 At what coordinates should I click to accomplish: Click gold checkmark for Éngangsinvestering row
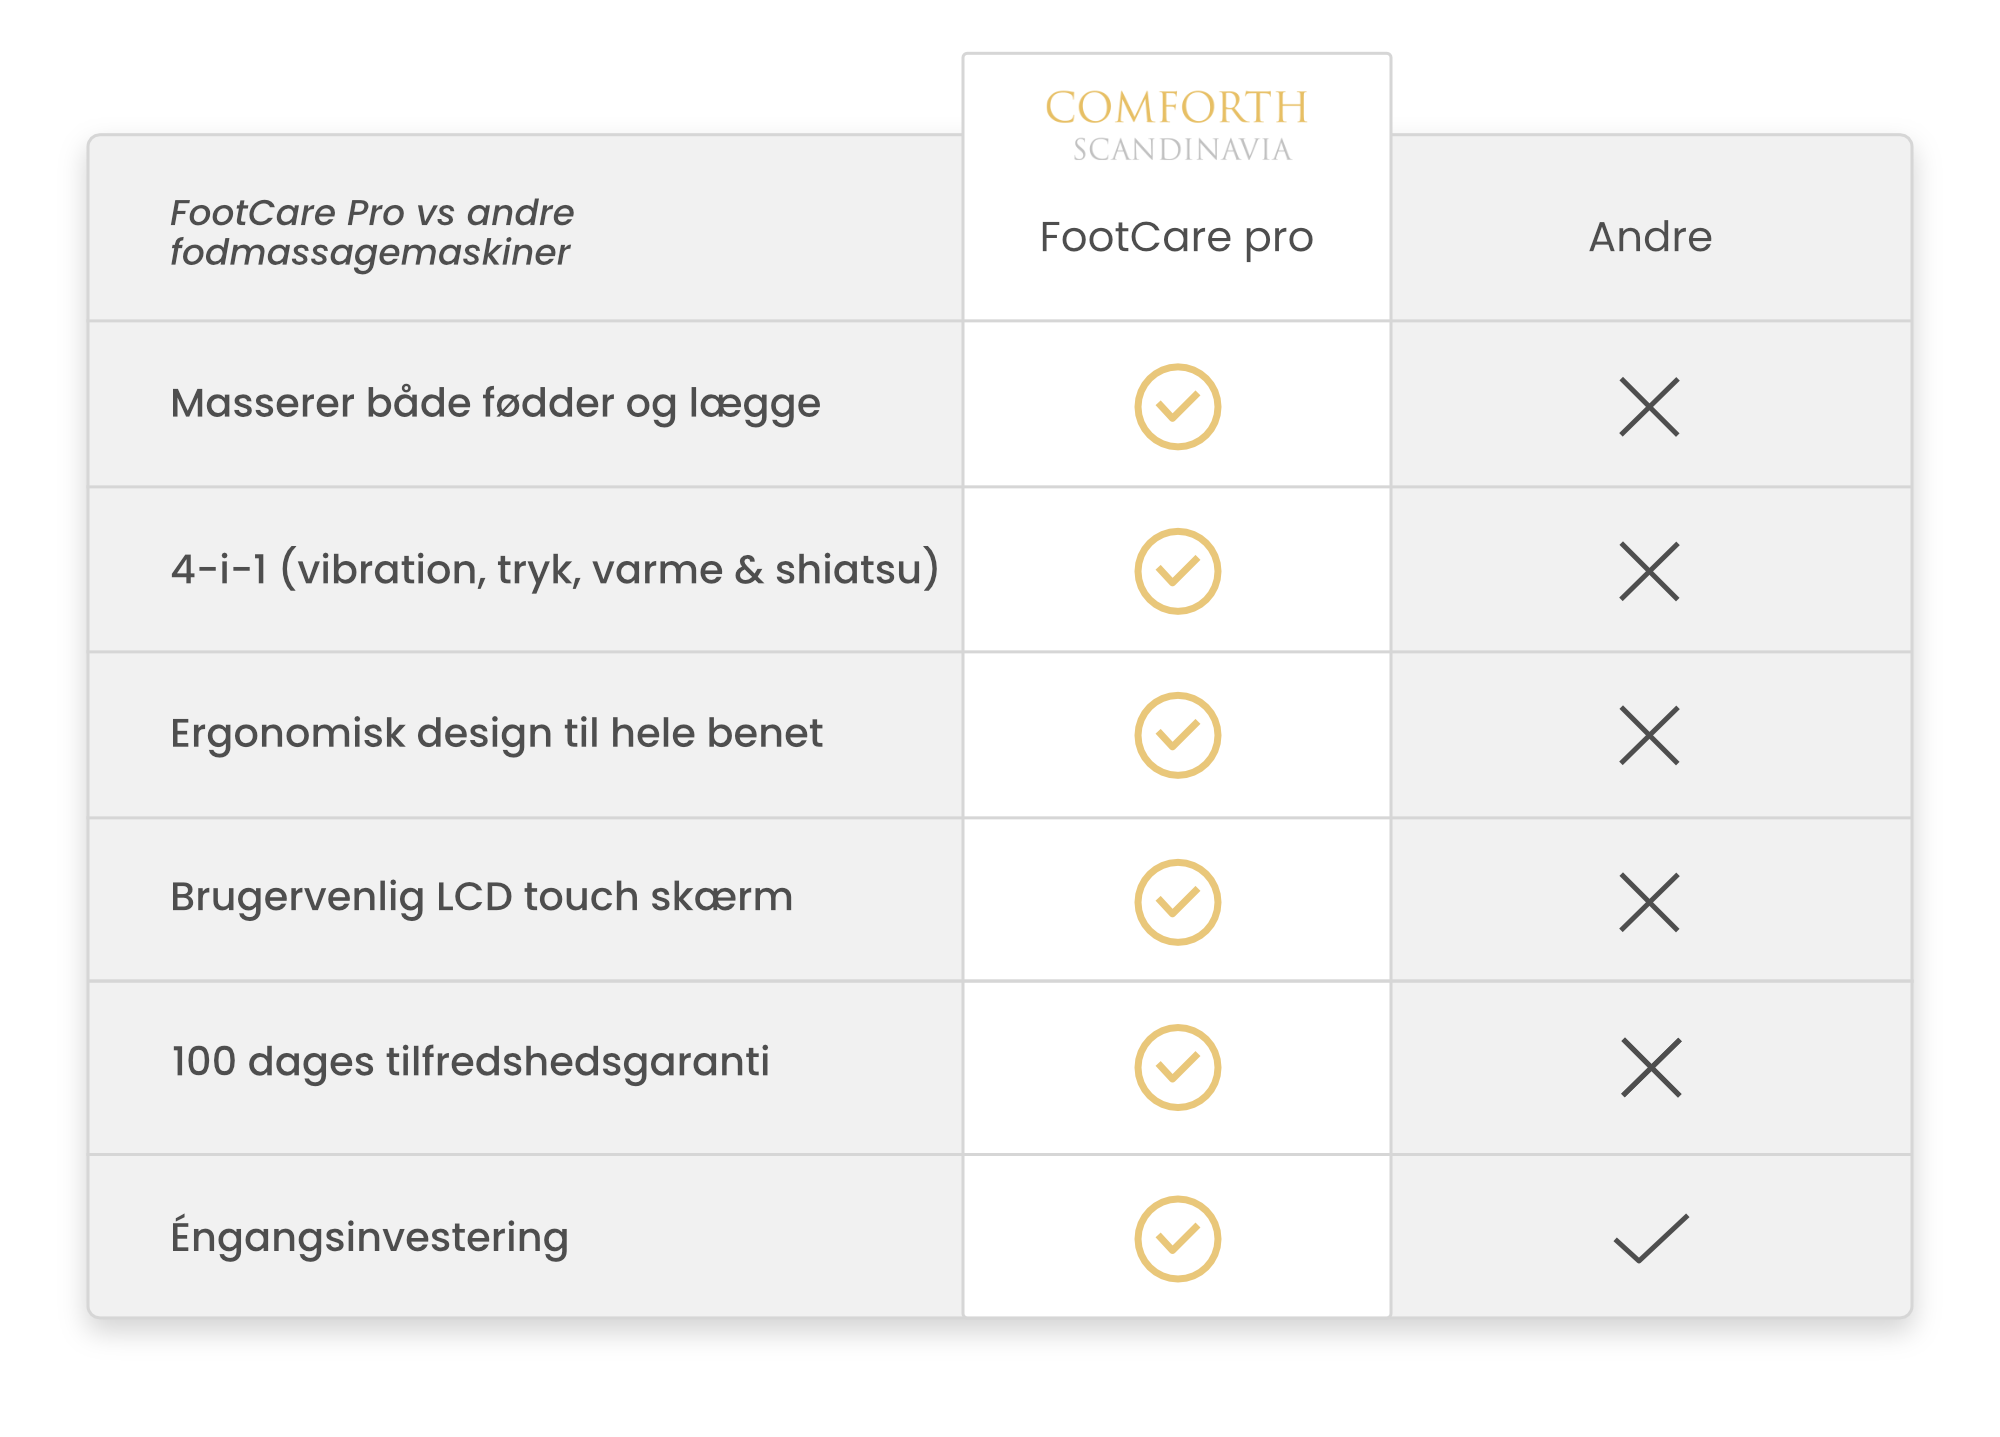1177,1239
